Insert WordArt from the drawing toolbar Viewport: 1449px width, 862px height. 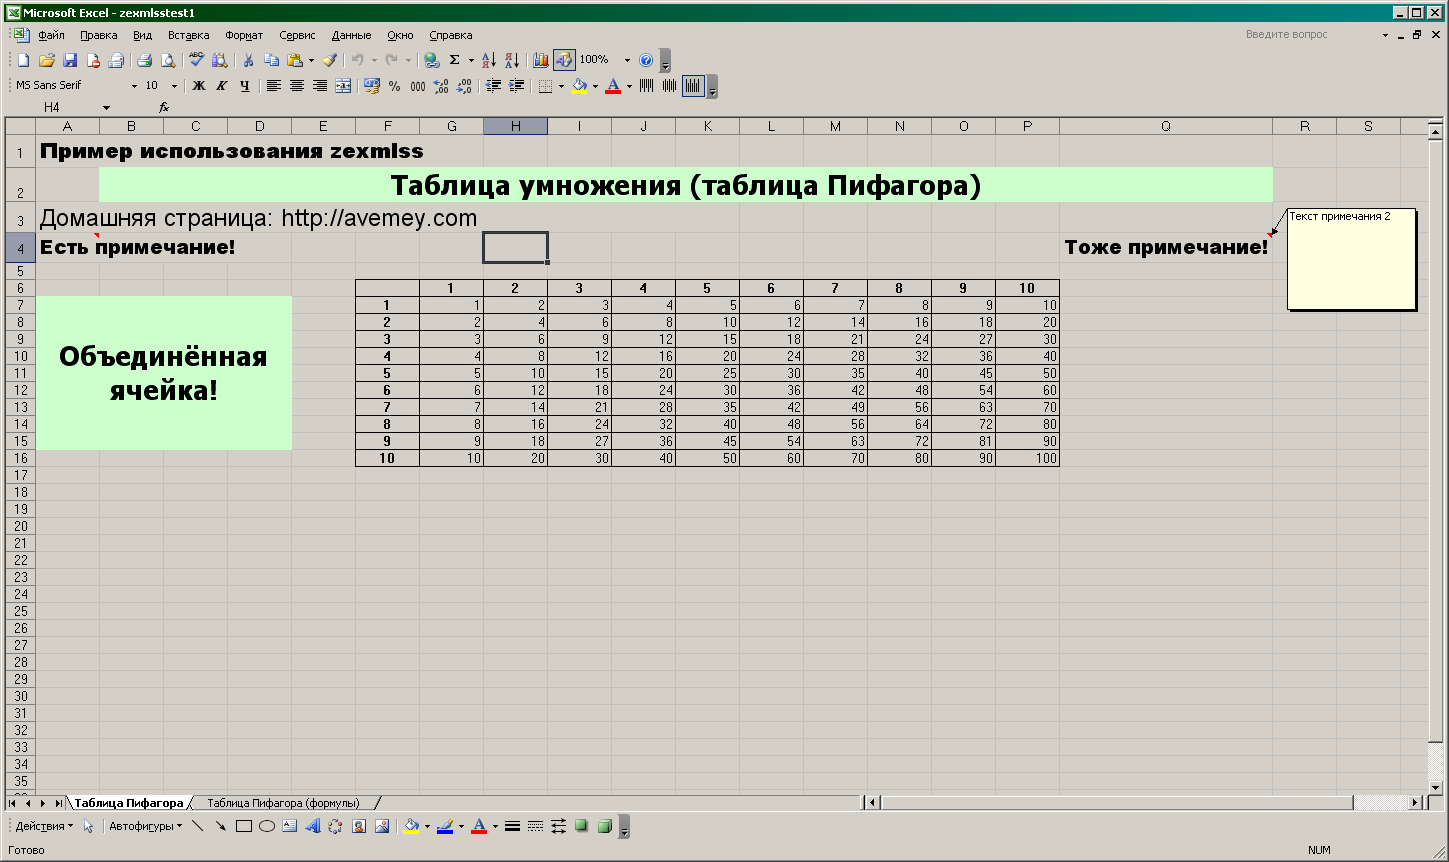pos(312,826)
